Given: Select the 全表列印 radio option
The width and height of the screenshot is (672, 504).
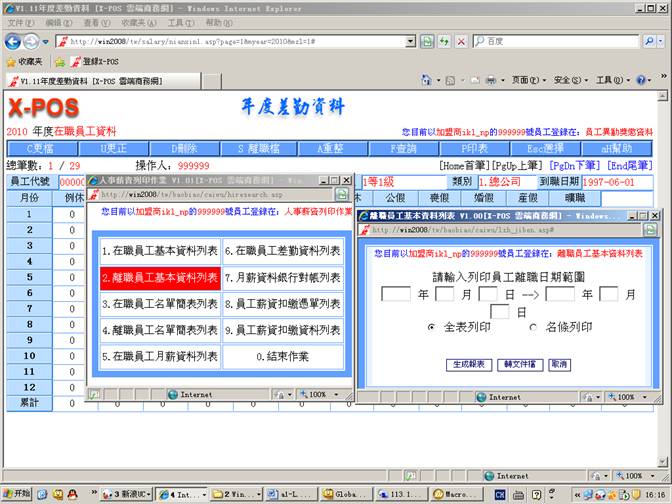Looking at the screenshot, I should (x=431, y=327).
